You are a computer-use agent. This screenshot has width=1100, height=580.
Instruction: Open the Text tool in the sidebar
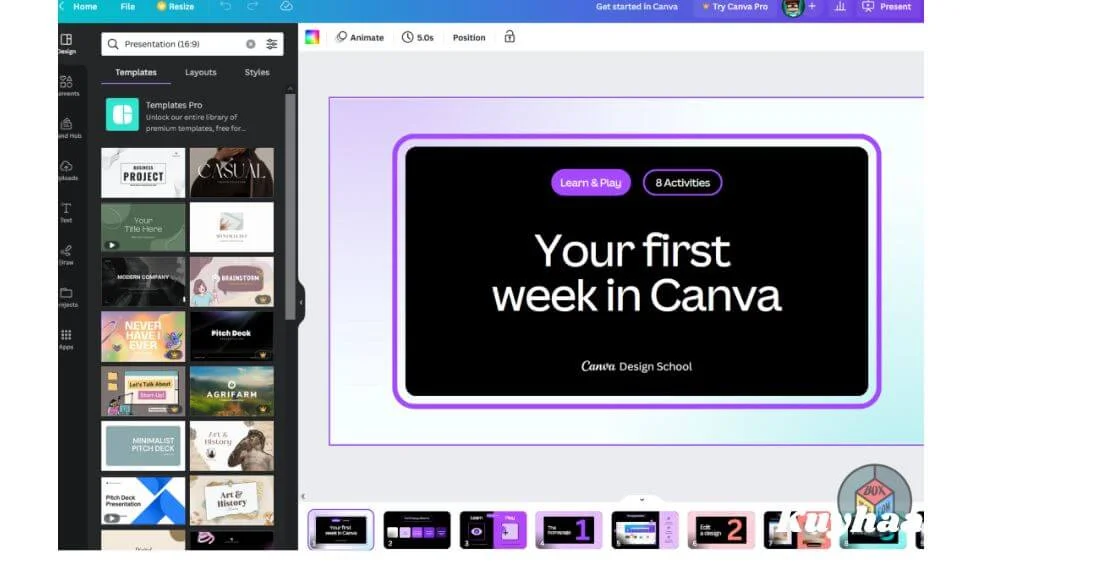click(x=66, y=212)
